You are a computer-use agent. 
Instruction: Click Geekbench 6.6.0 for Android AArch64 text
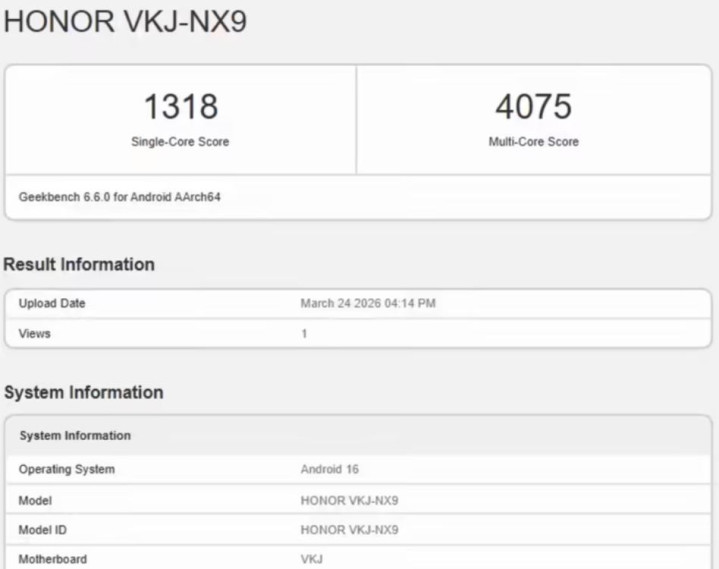coord(119,197)
